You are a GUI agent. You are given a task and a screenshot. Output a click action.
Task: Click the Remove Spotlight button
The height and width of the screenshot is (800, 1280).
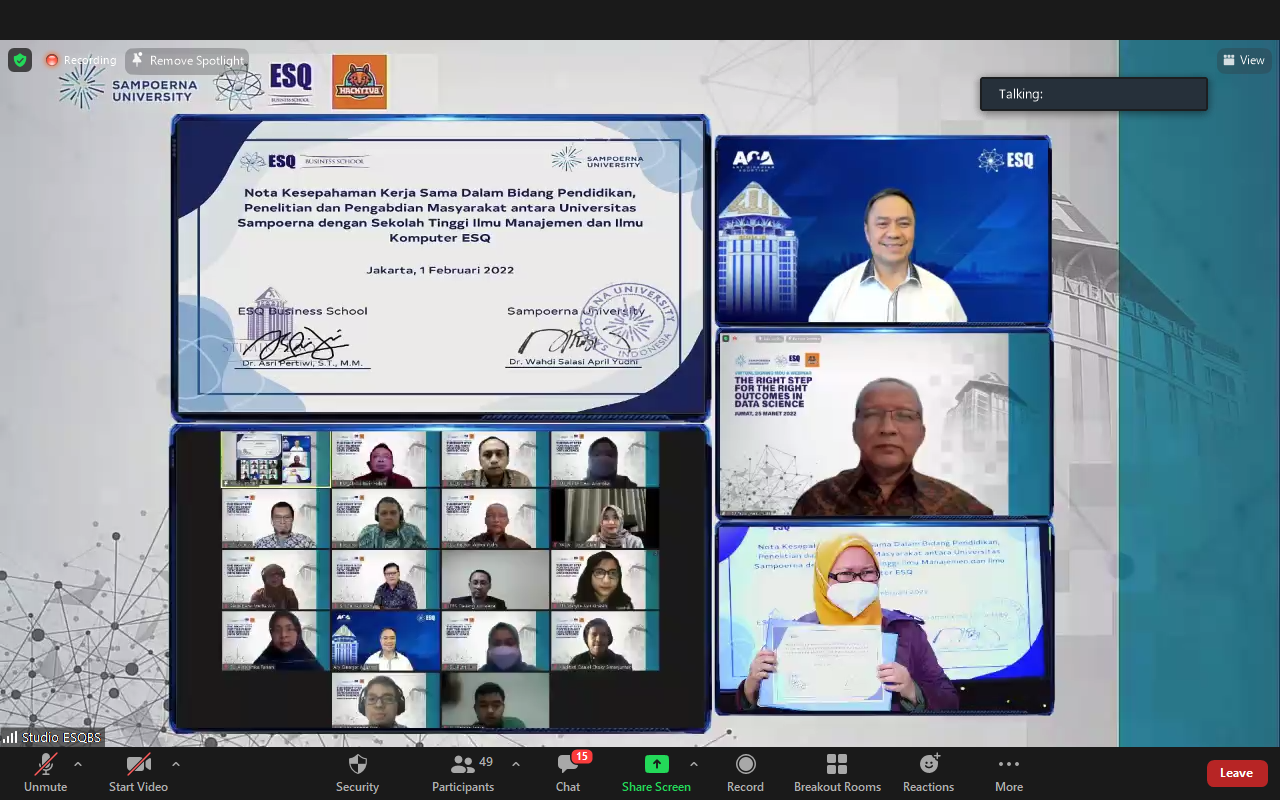[187, 60]
